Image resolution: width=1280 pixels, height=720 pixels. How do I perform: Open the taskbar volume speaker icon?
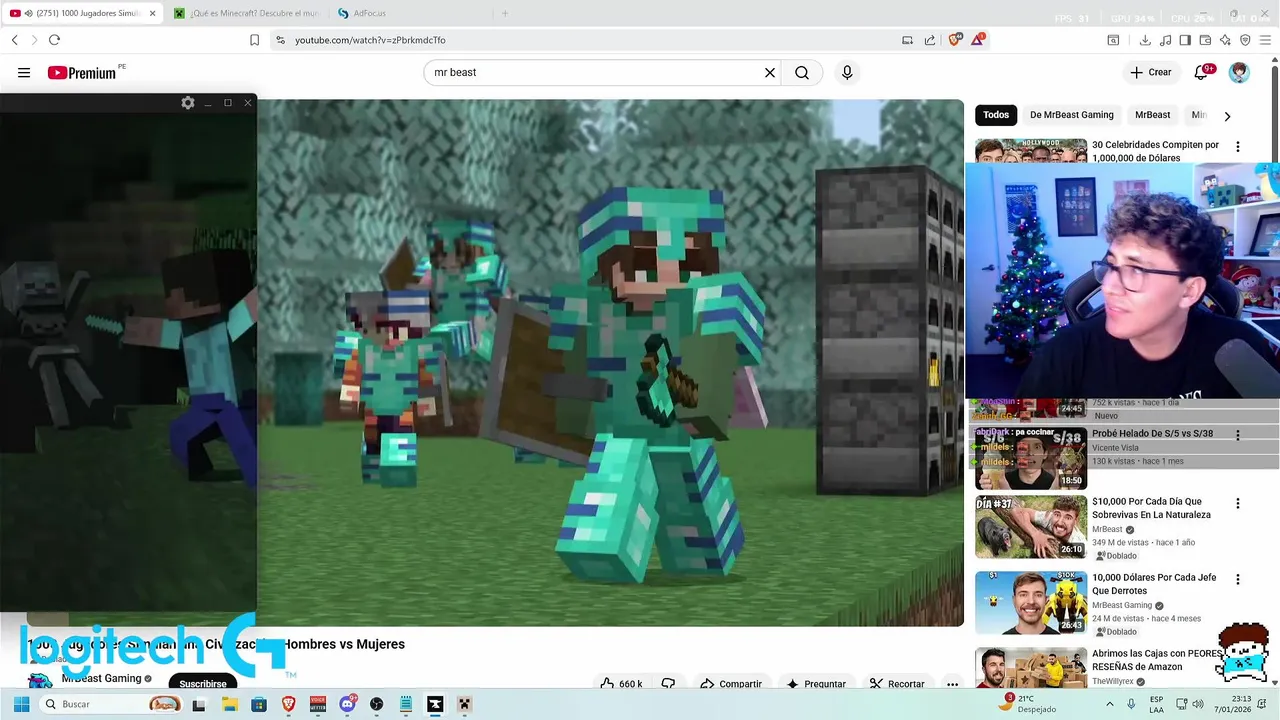[1198, 704]
